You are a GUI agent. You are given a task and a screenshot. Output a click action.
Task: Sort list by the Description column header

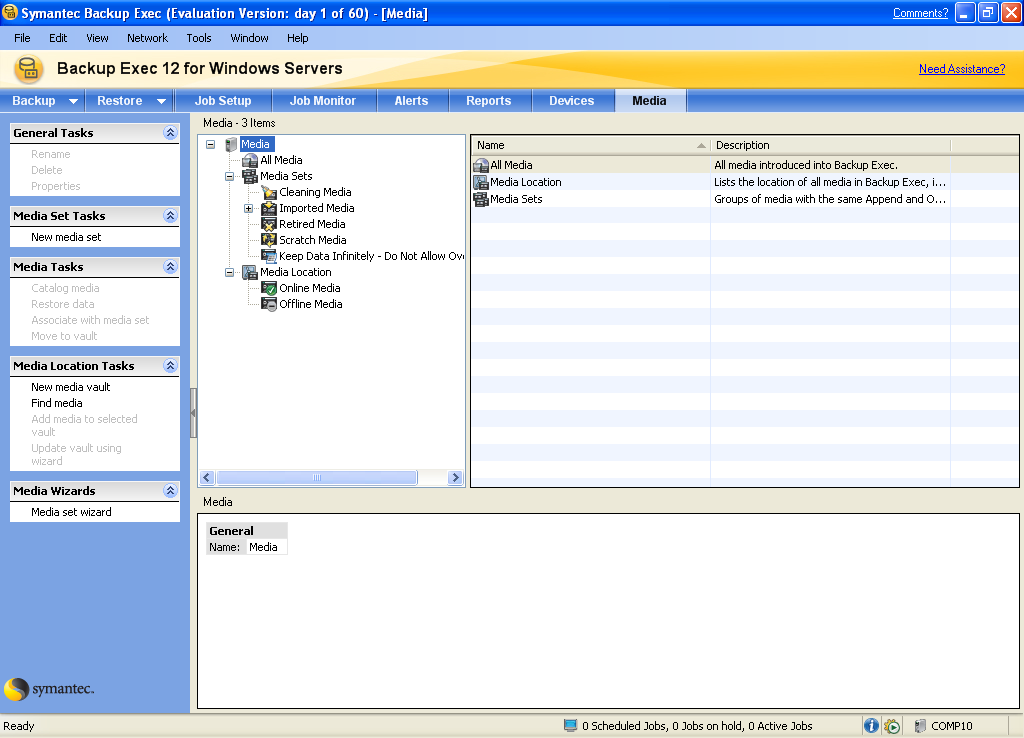point(831,145)
